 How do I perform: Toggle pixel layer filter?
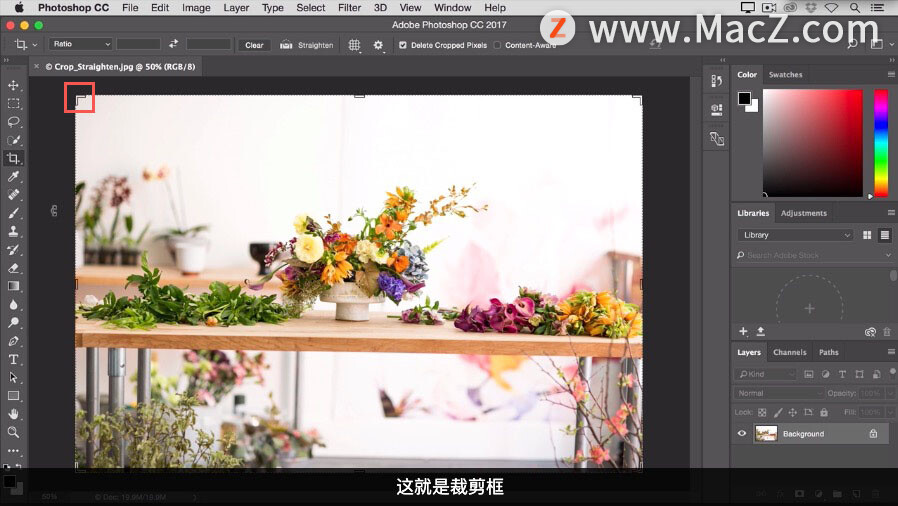point(809,374)
